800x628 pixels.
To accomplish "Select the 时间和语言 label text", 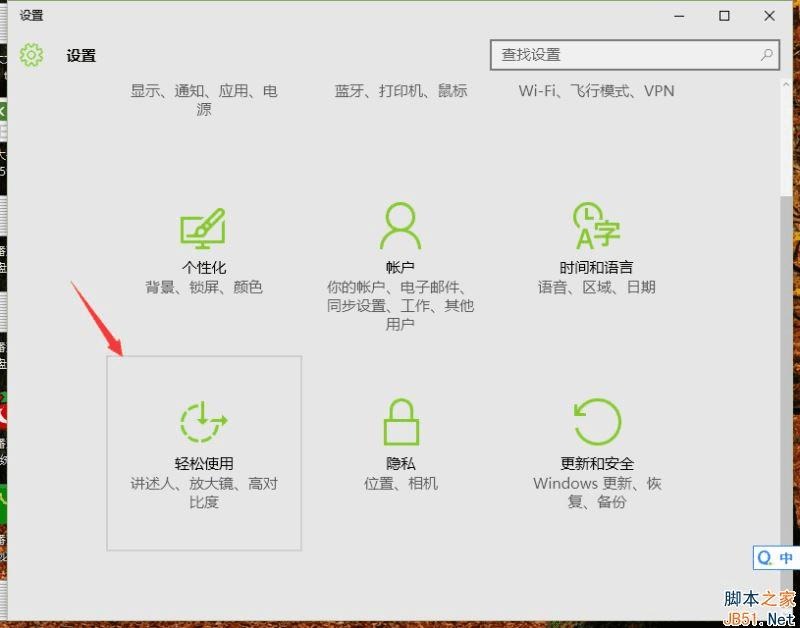I will click(x=596, y=267).
